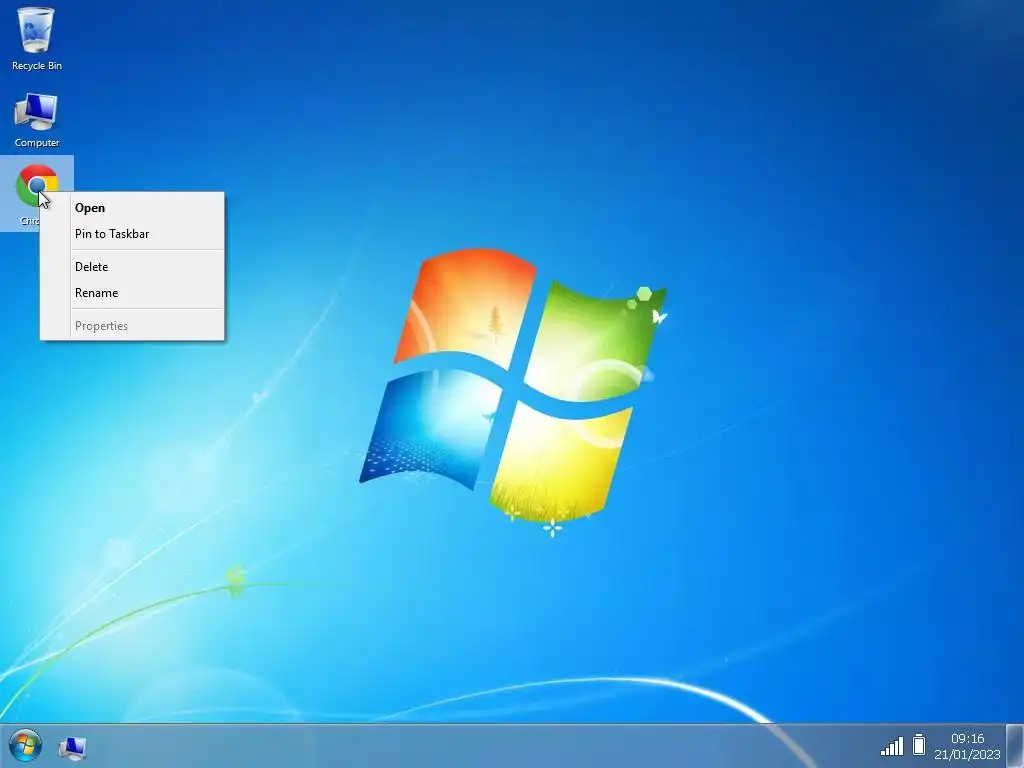
Task: Click the network signal bars tray icon
Action: coord(891,746)
